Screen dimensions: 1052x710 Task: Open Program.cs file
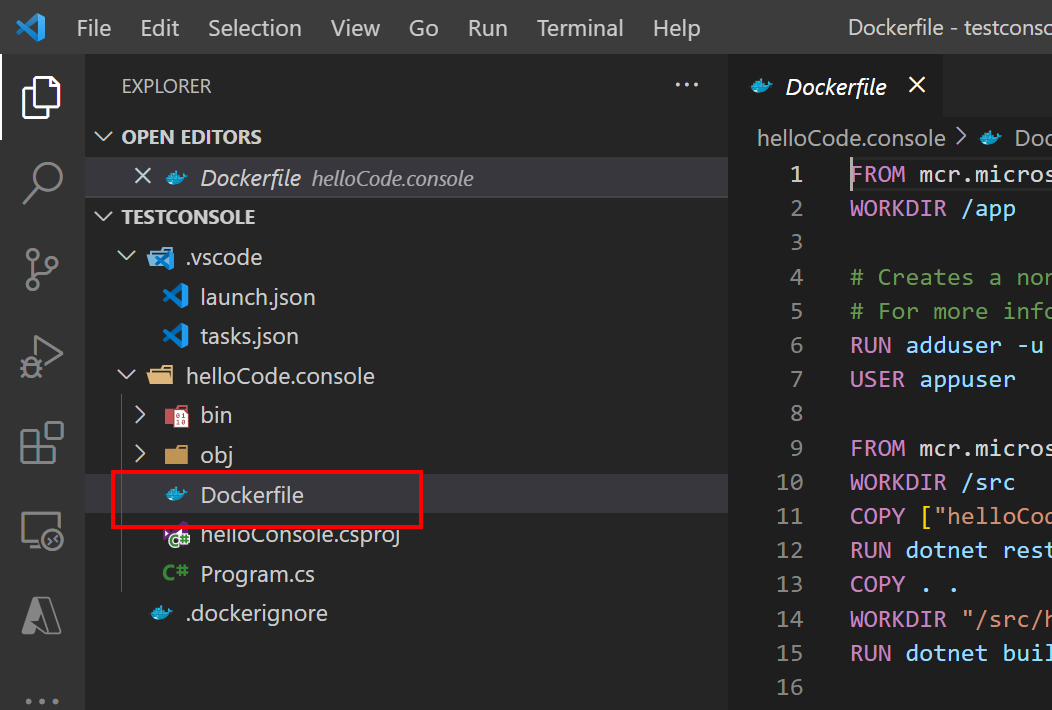tap(257, 574)
